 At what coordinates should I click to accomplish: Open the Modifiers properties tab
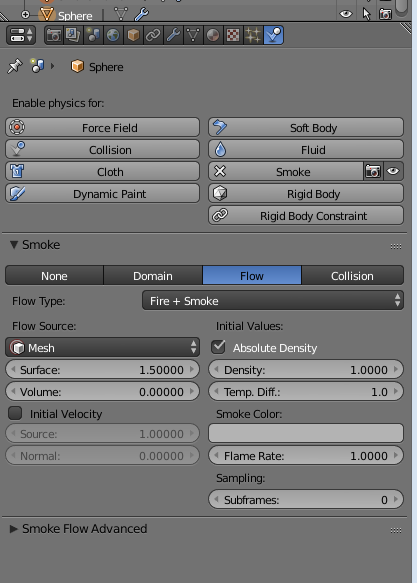point(173,35)
